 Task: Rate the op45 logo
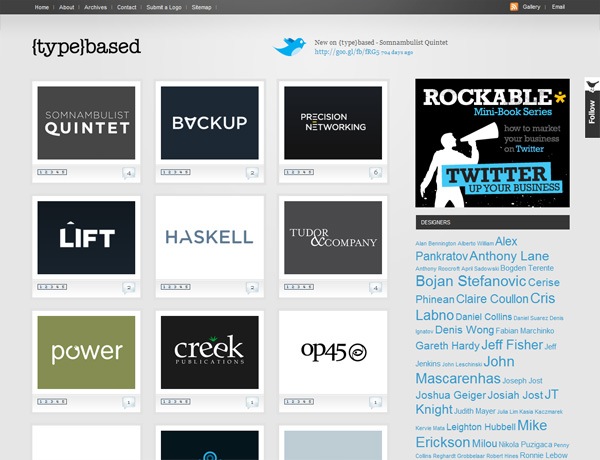point(299,402)
